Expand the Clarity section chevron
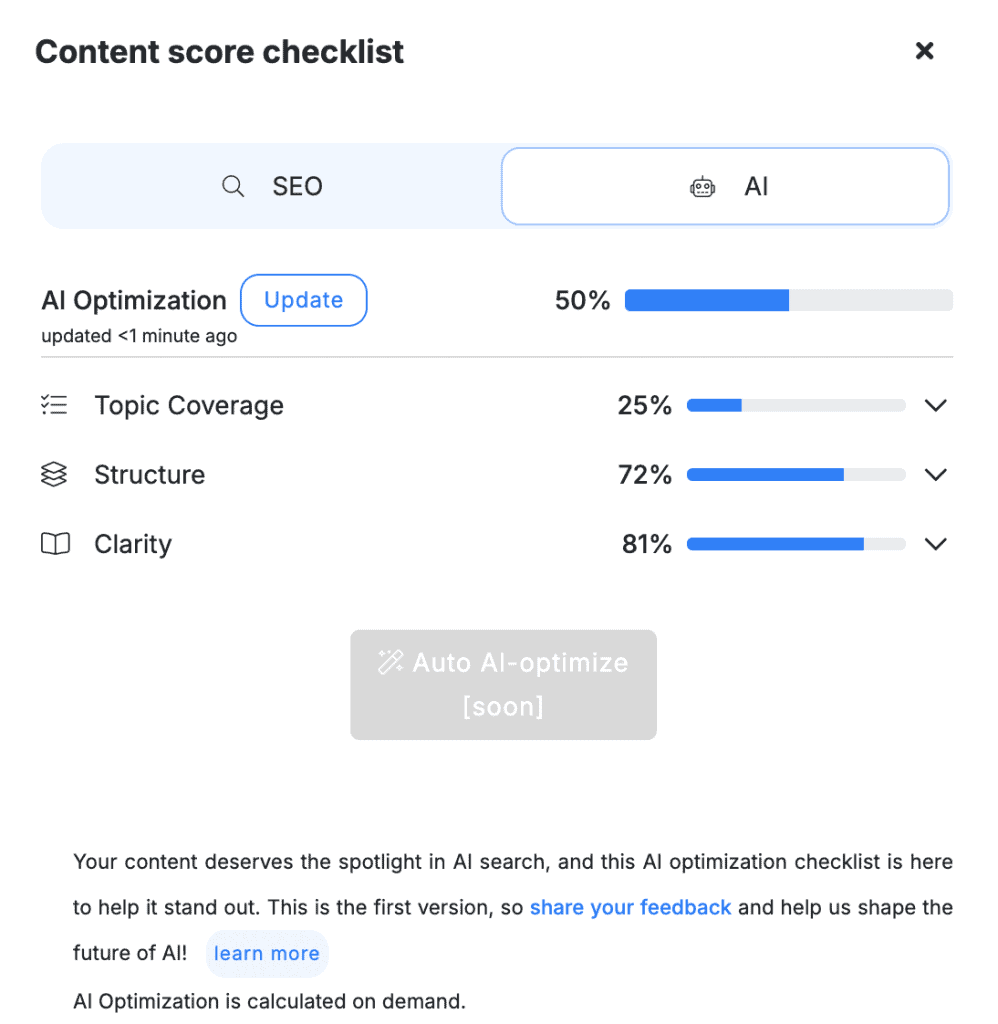 (x=935, y=544)
